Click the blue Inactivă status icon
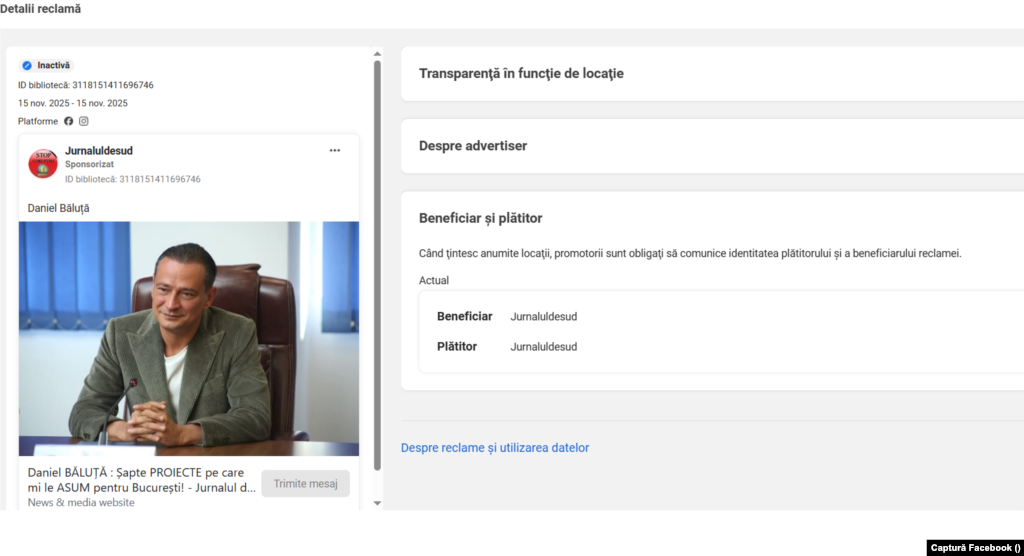Screen dimensions: 1024x556 (x=27, y=65)
